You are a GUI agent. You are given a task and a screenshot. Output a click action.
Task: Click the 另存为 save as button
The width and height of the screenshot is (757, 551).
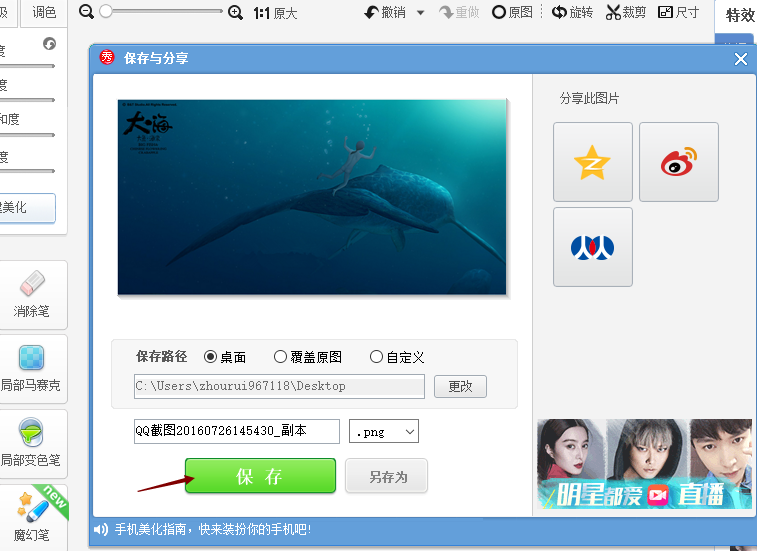386,476
